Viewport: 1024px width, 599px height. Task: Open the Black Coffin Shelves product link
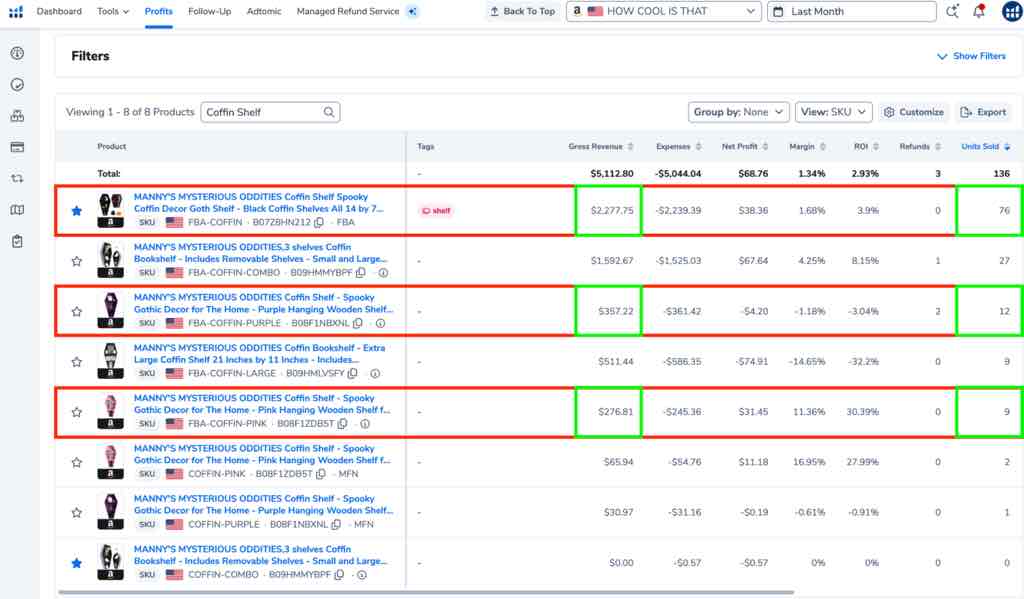pyautogui.click(x=259, y=202)
